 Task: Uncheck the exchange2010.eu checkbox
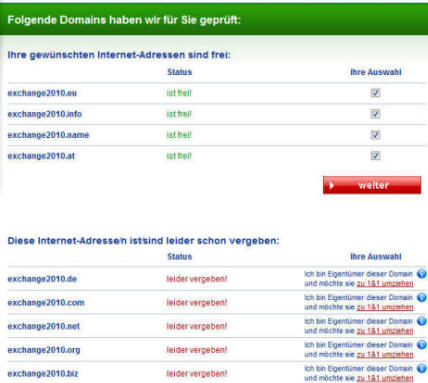375,93
